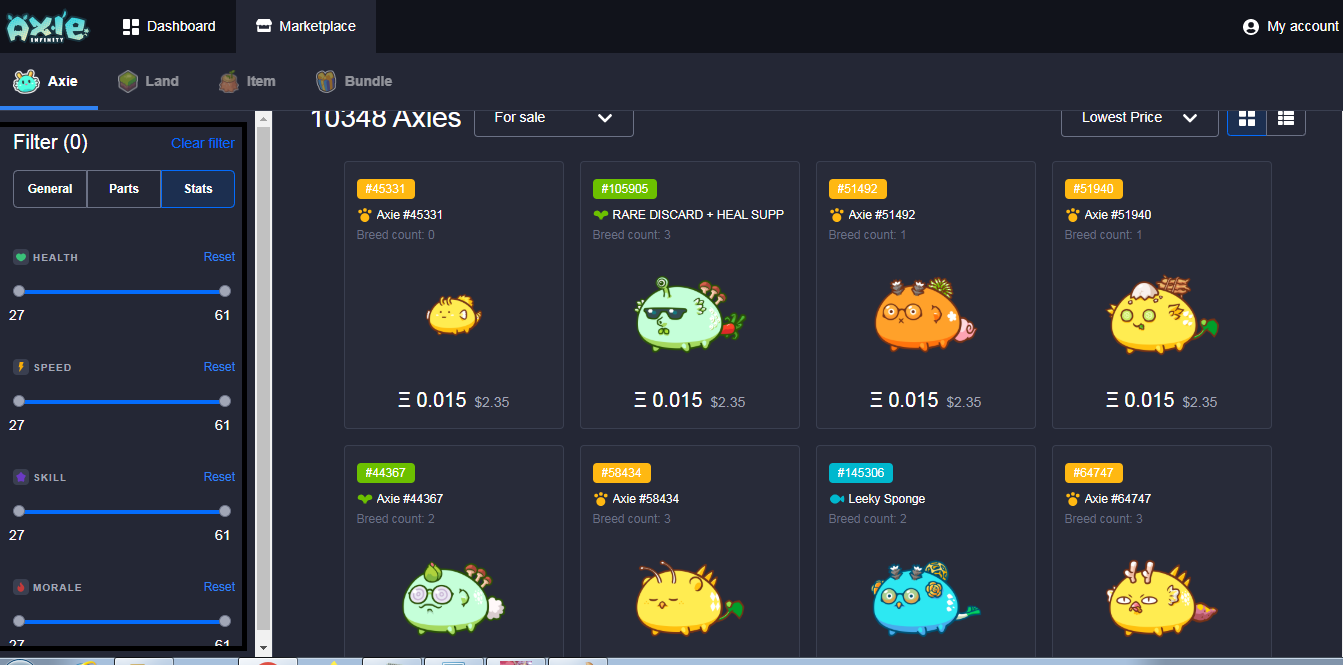Click the Item sack icon

click(229, 81)
